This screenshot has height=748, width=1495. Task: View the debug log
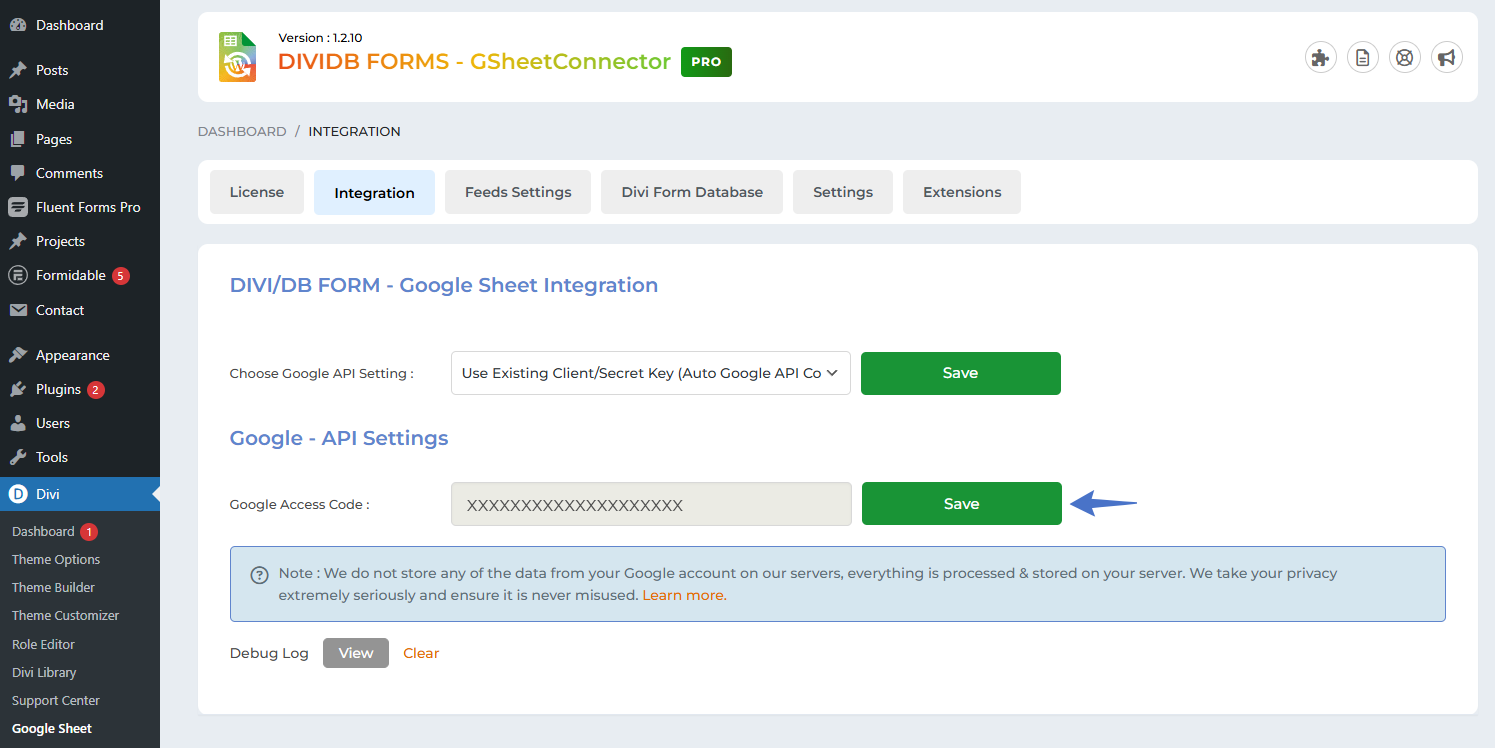[x=355, y=653]
